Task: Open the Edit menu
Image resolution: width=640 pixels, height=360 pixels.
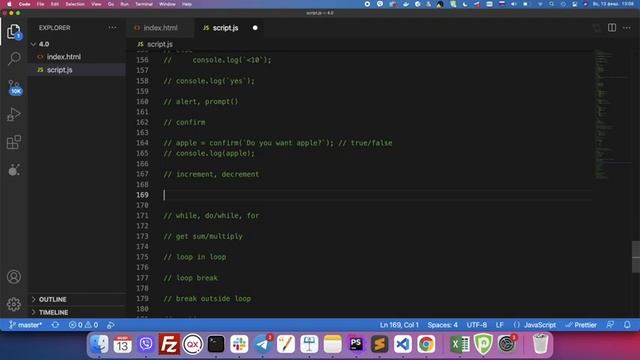Action: 55,4
